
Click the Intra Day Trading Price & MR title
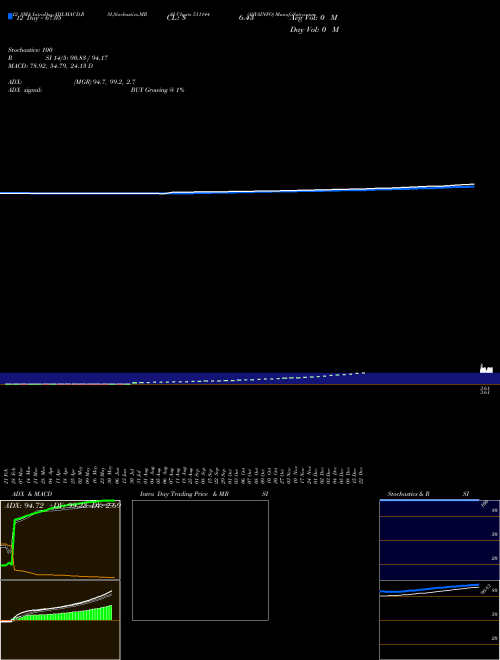184,494
